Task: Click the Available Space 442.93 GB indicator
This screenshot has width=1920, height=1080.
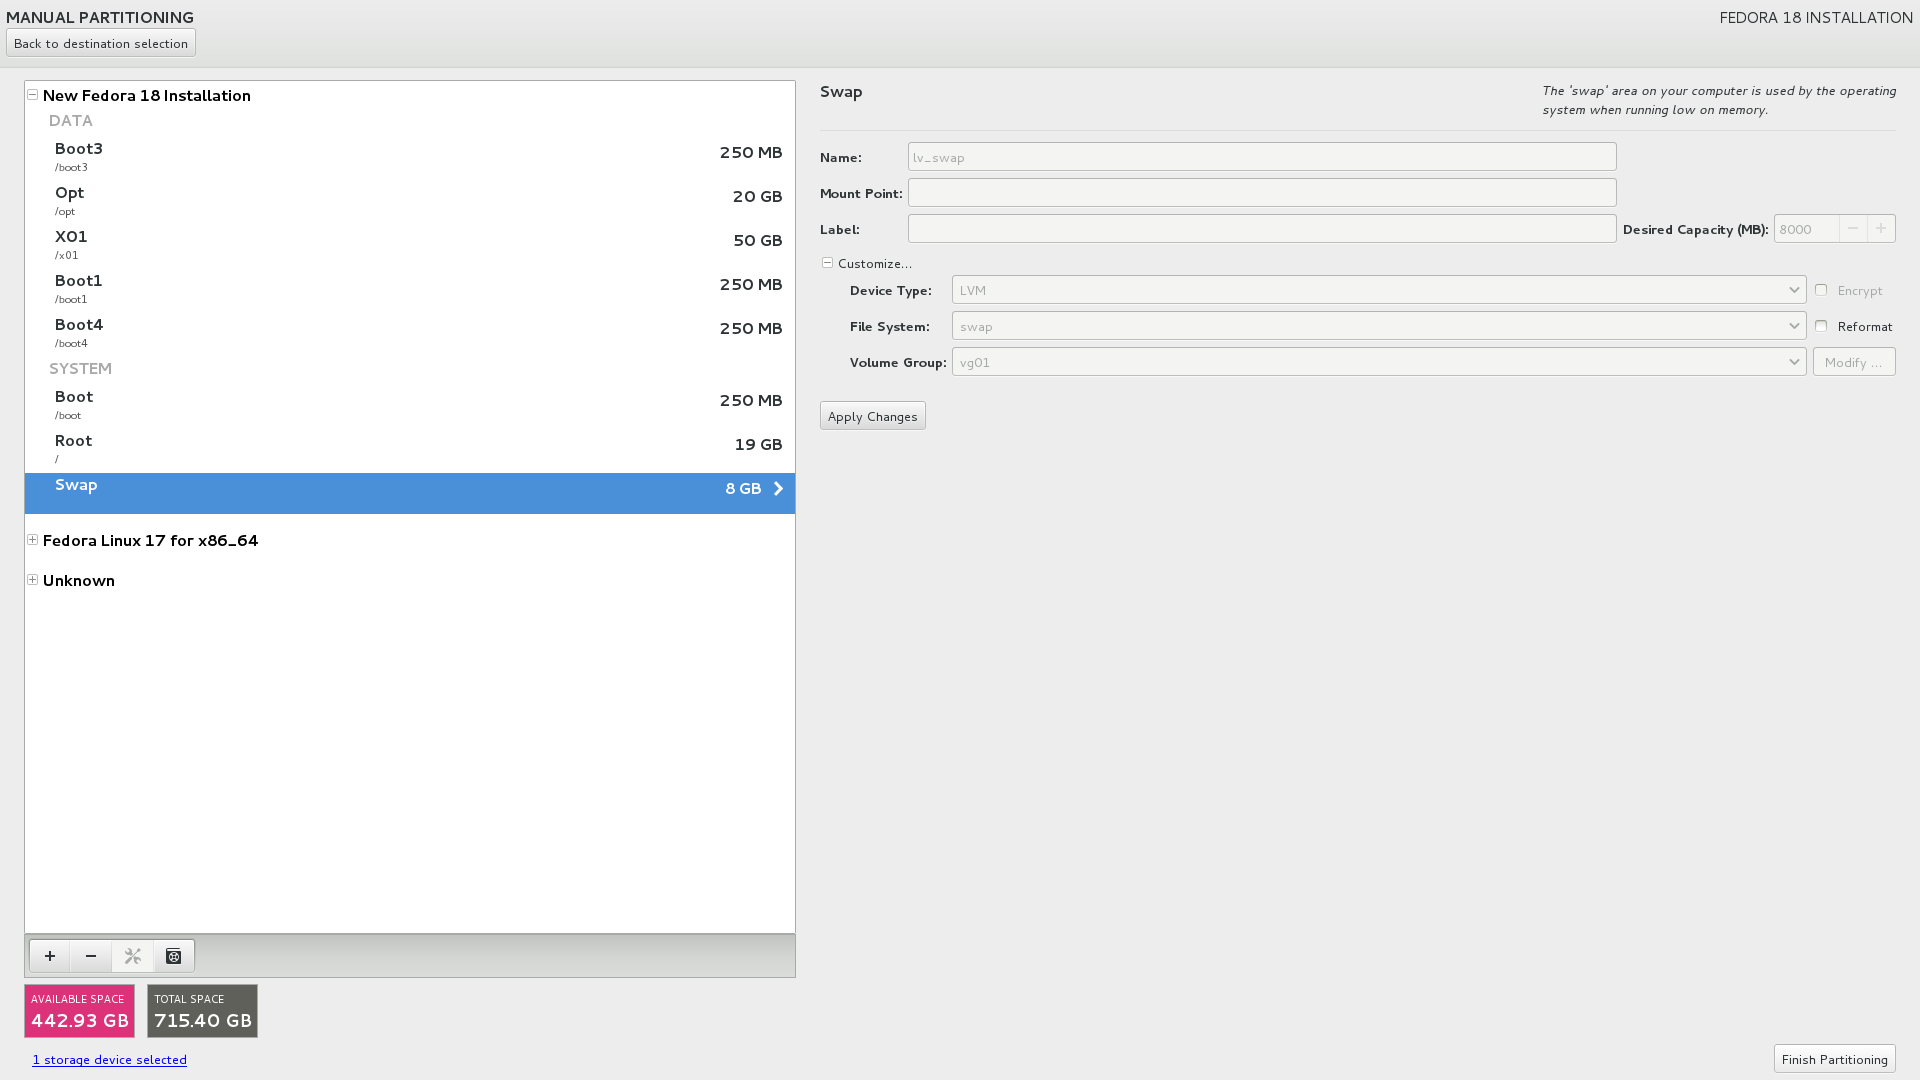Action: point(79,1011)
